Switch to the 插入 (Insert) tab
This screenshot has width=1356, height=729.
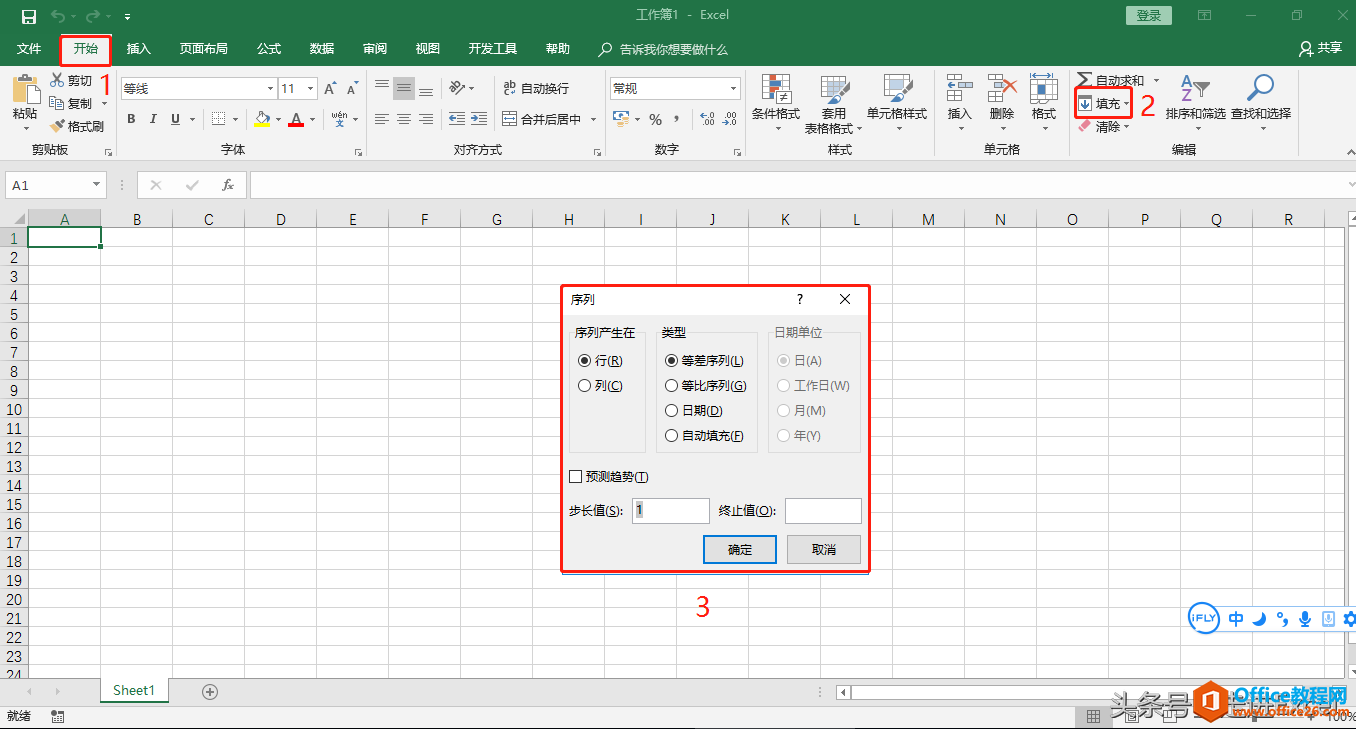(139, 48)
